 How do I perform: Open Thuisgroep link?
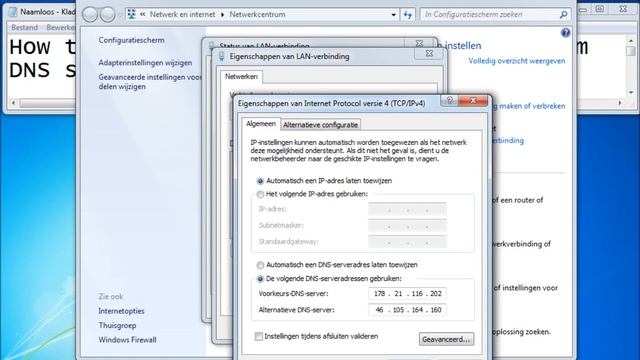[x=117, y=326]
